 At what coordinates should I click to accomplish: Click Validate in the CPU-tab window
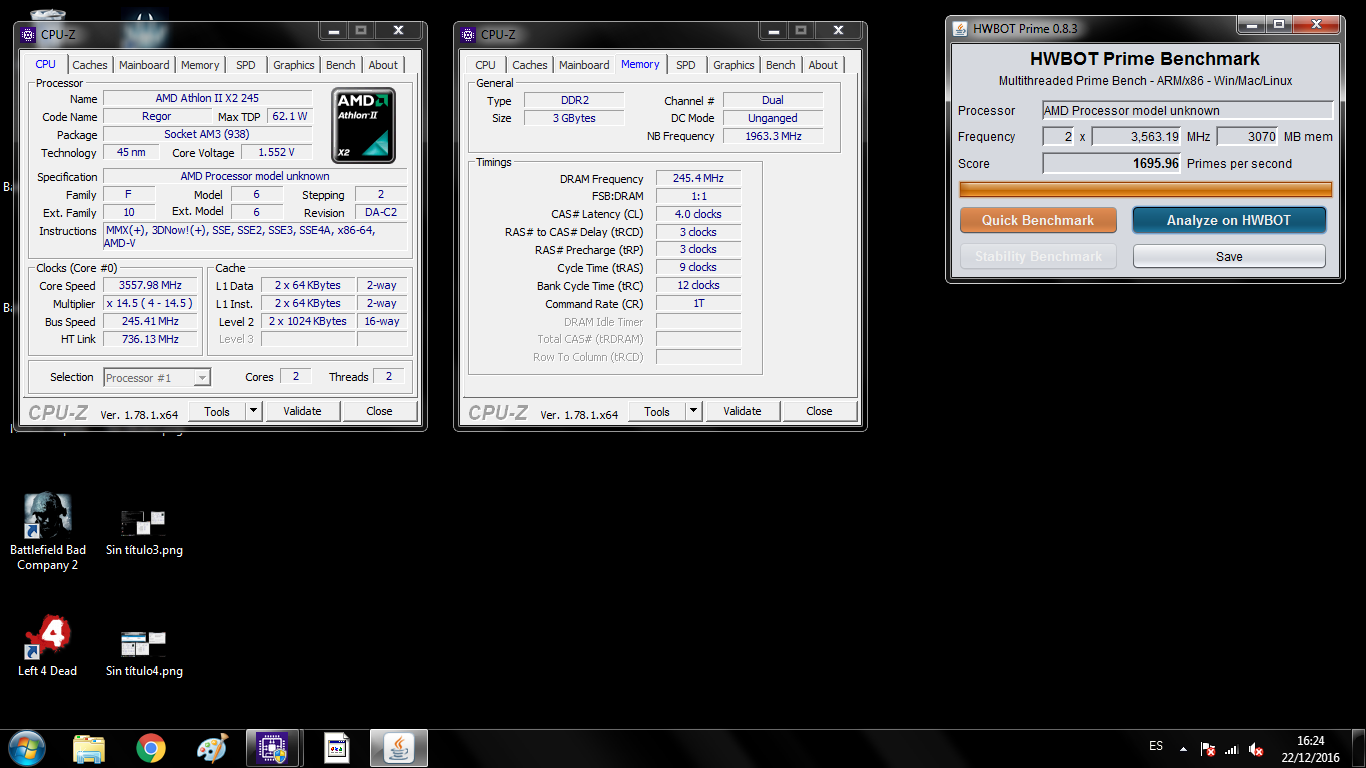(302, 411)
